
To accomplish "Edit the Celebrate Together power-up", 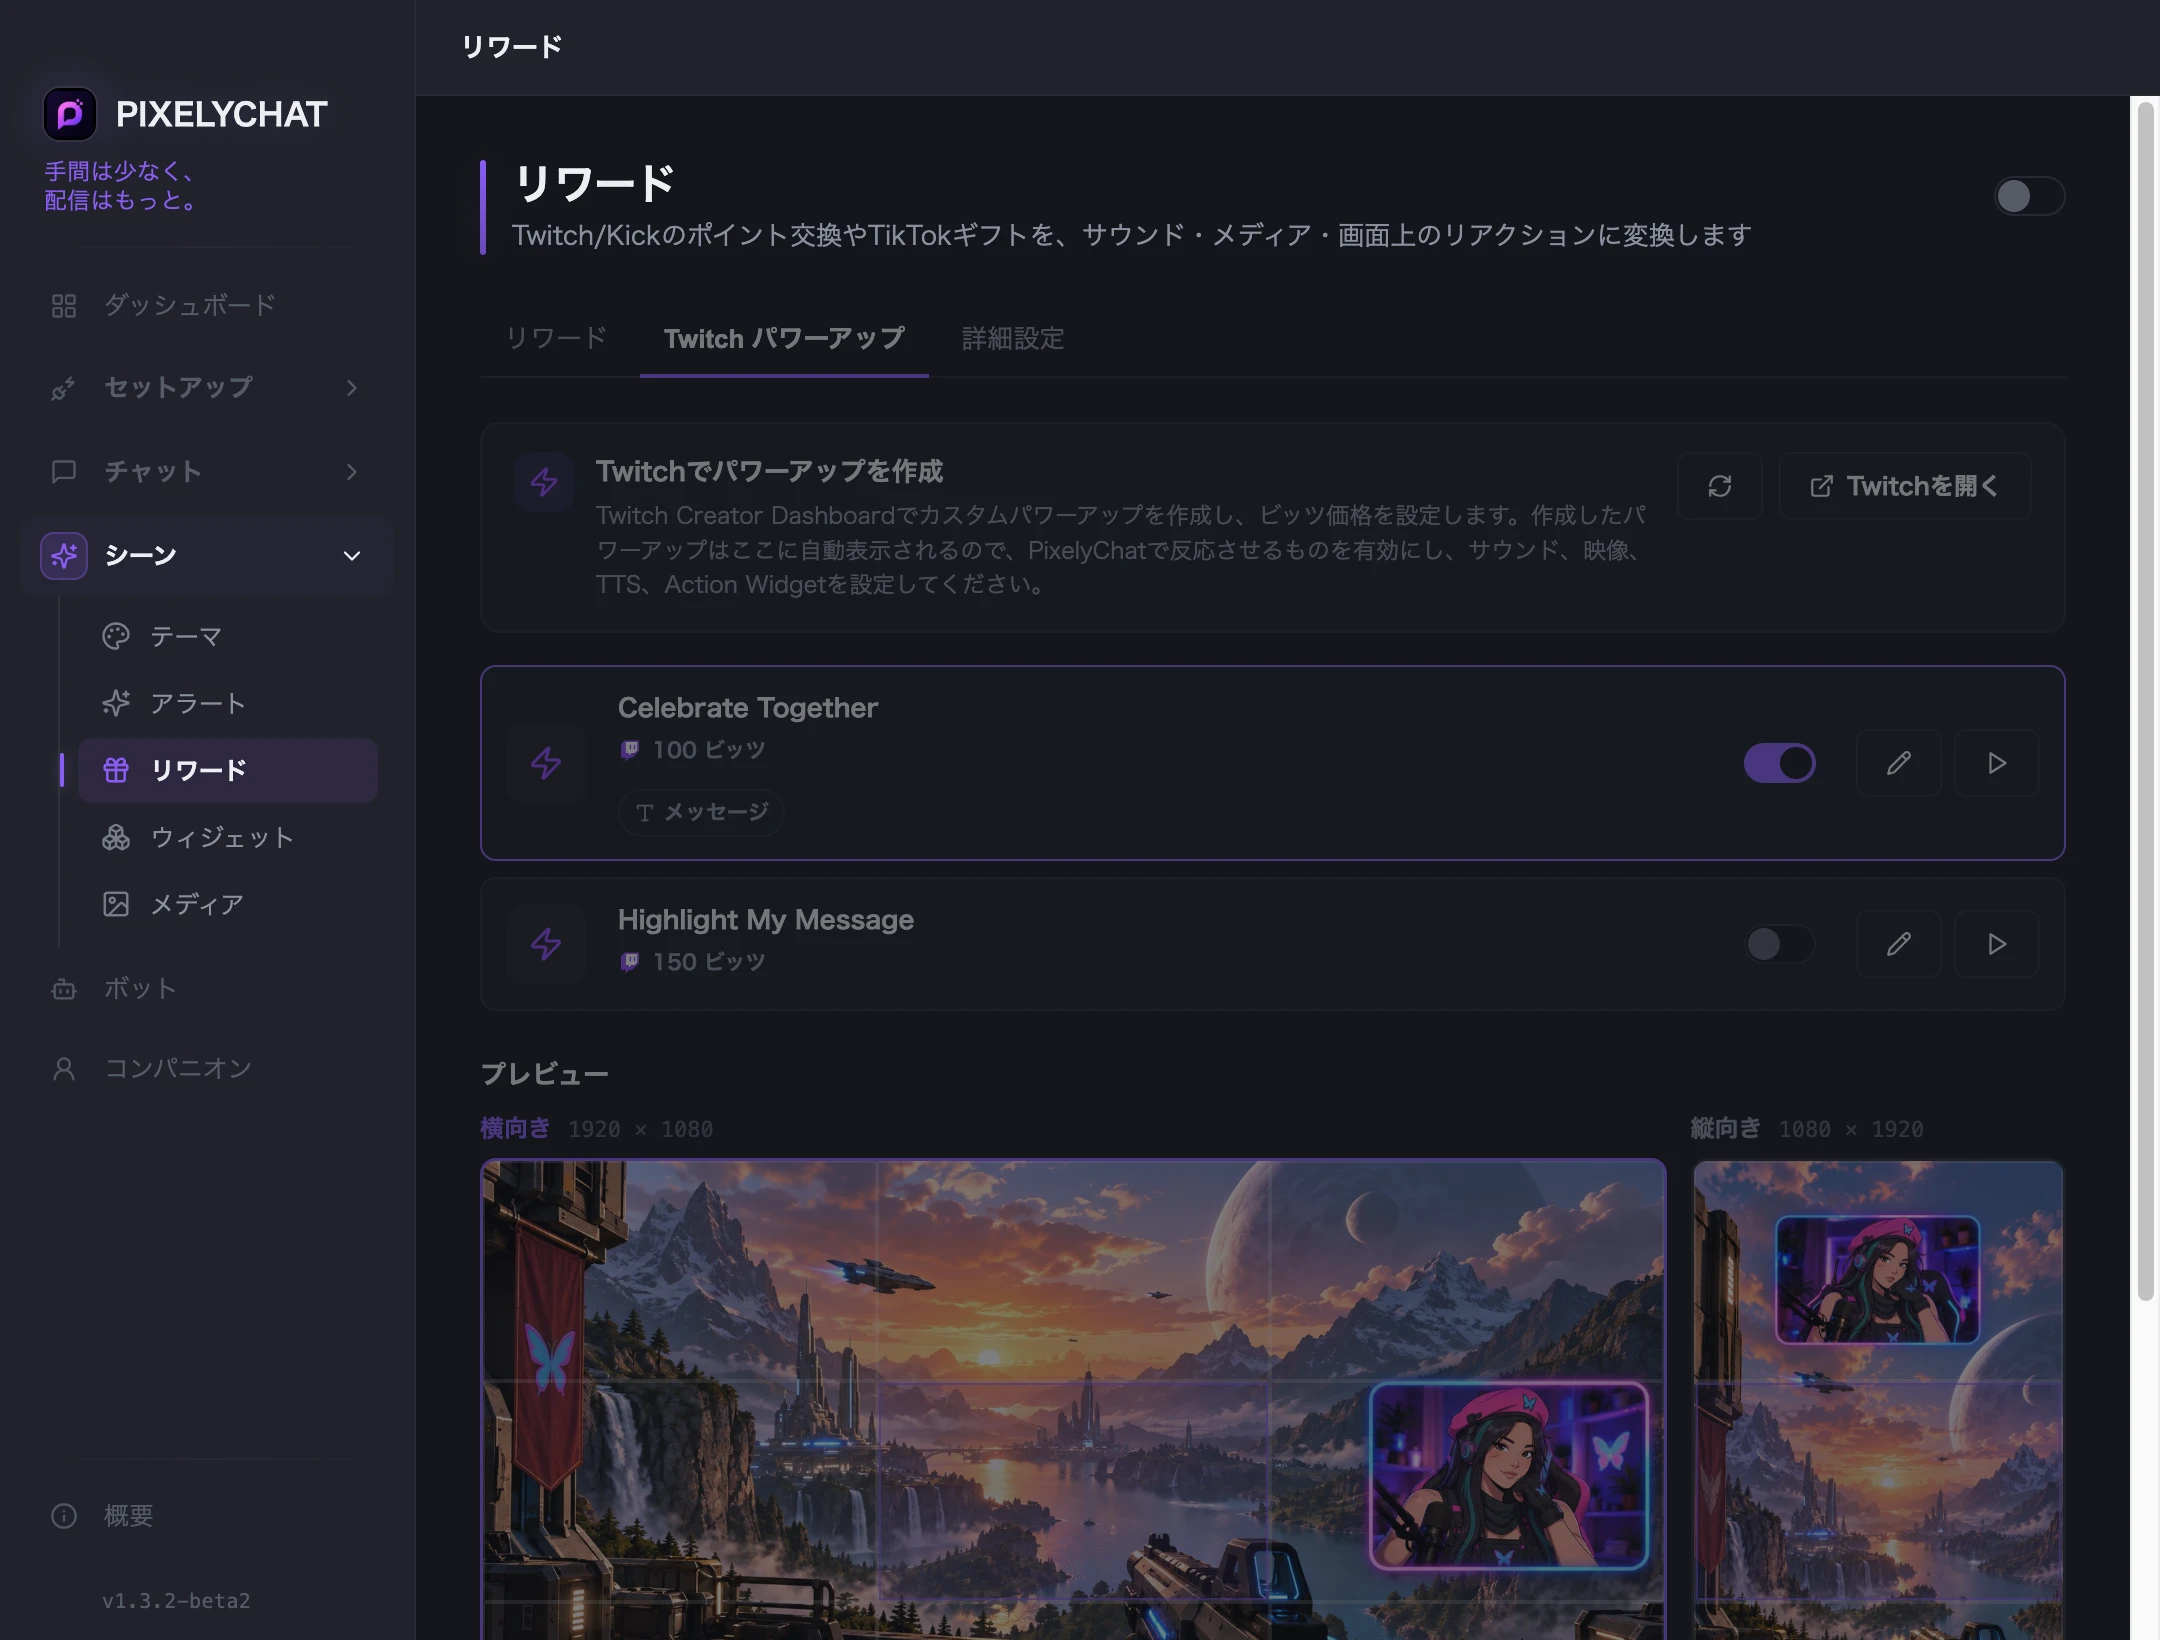I will point(1899,763).
